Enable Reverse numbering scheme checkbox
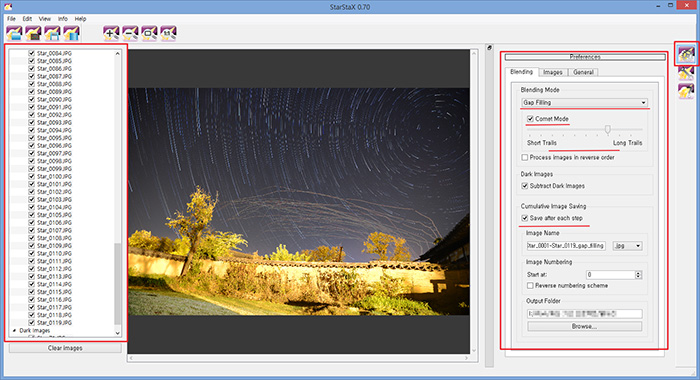This screenshot has width=700, height=380. 530,285
